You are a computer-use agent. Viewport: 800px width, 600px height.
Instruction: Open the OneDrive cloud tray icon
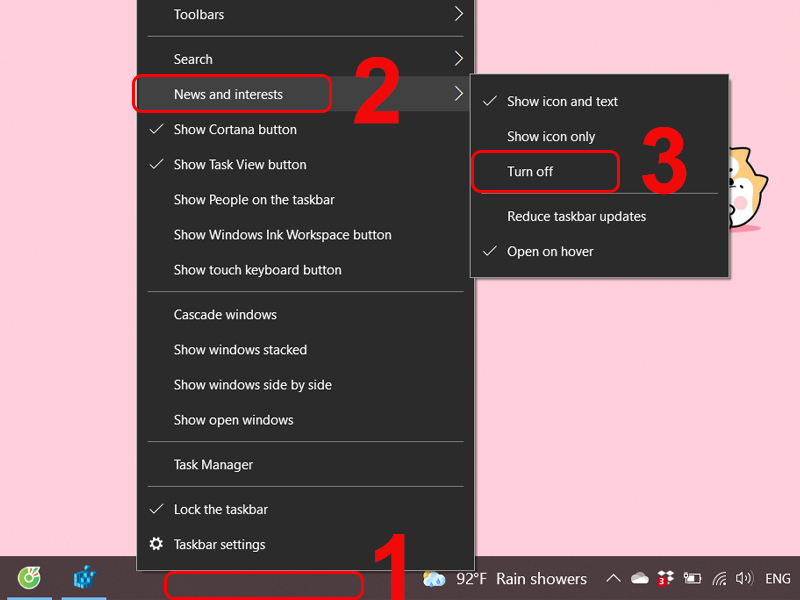pyautogui.click(x=639, y=579)
